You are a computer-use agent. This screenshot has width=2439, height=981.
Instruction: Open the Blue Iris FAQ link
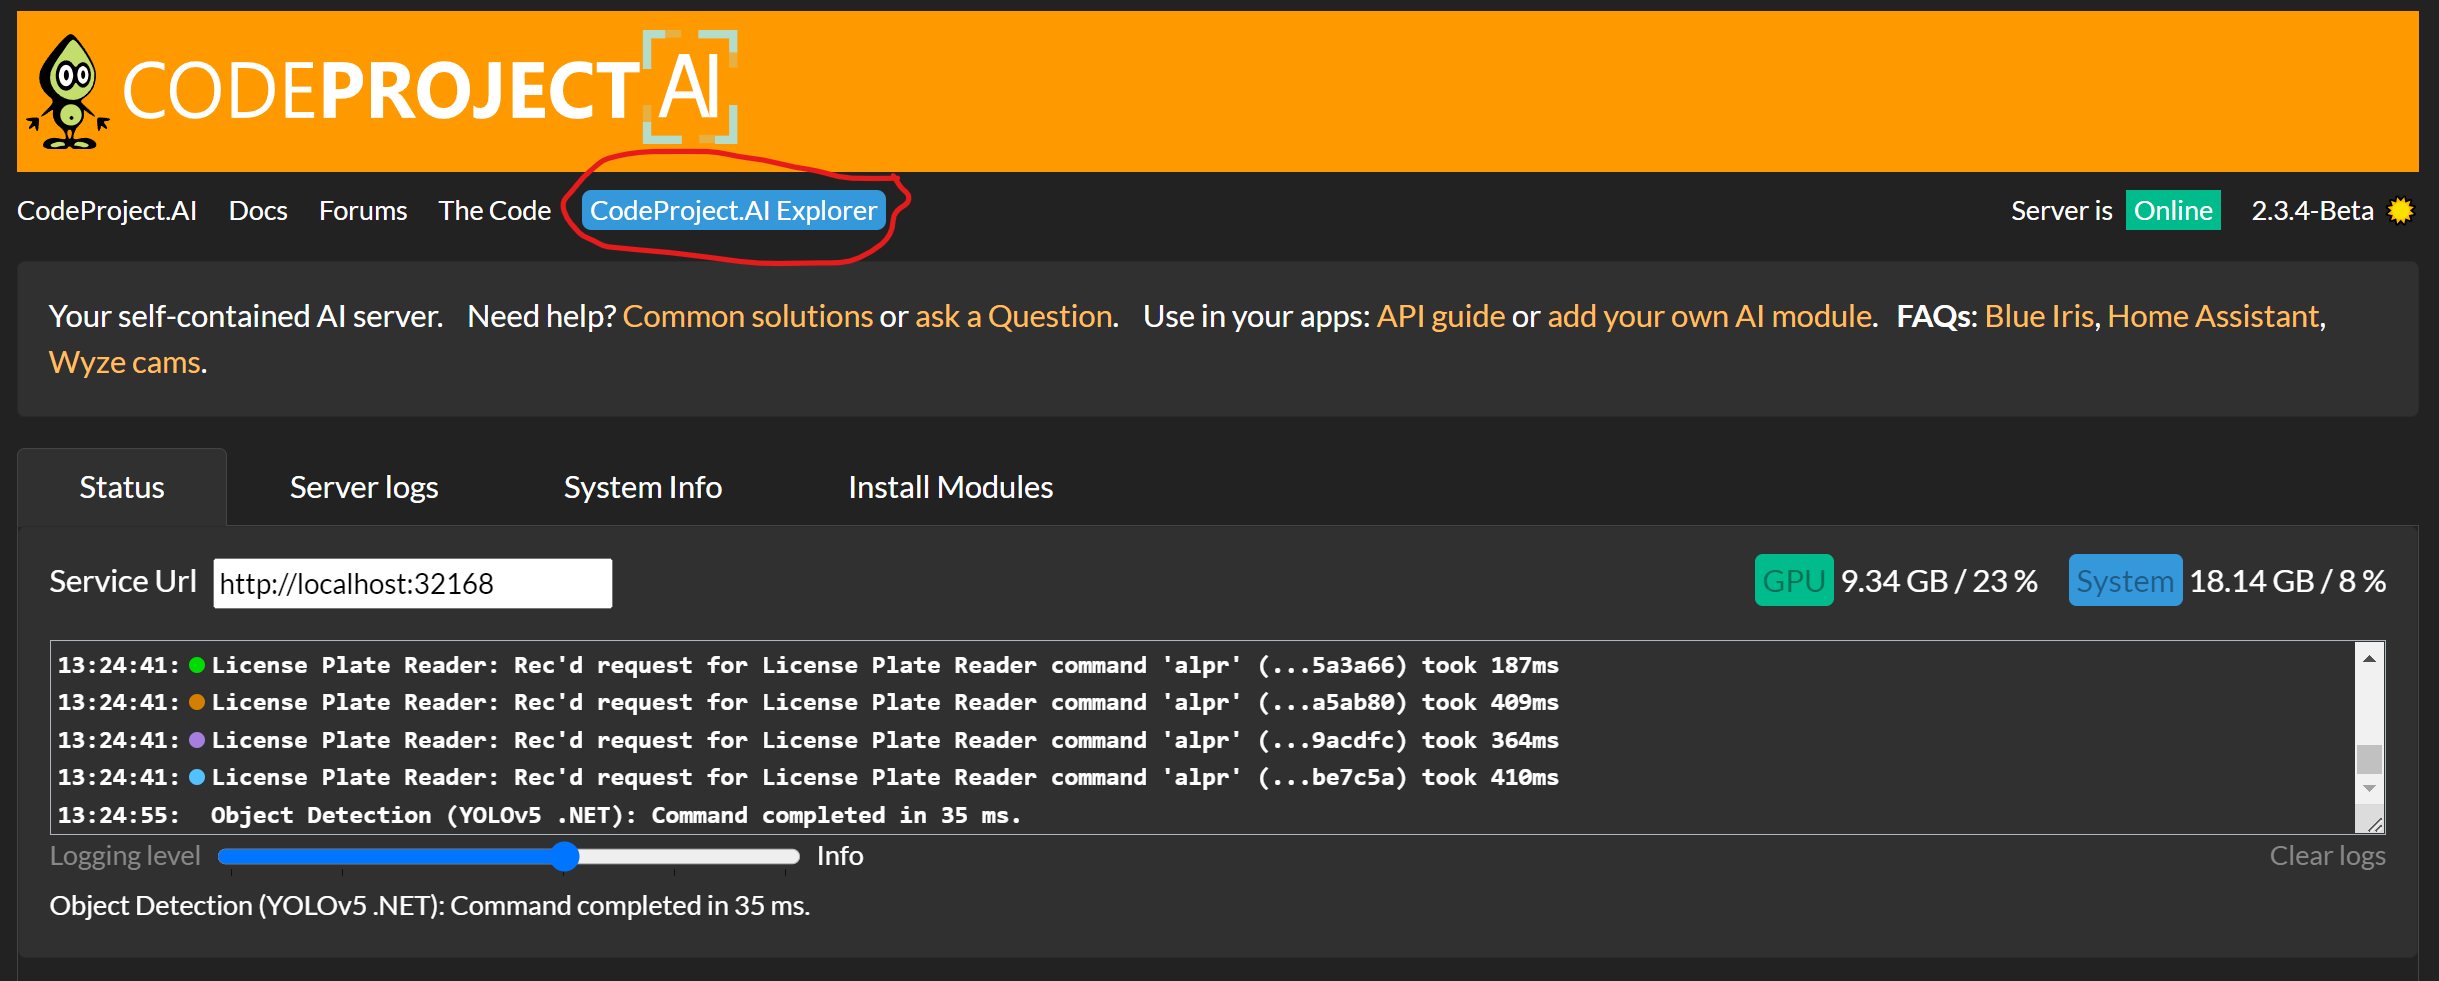2039,316
